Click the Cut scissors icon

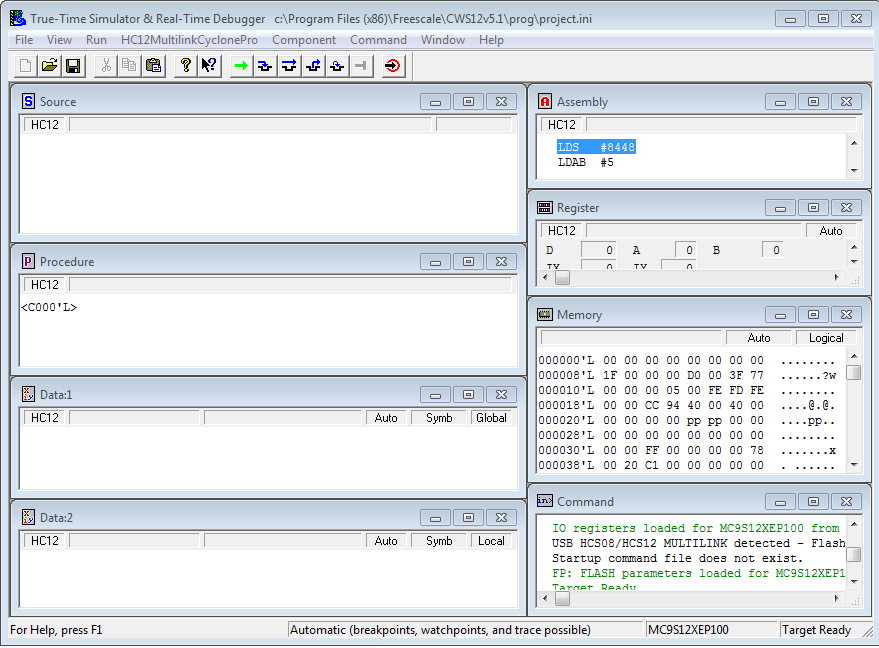[105, 66]
